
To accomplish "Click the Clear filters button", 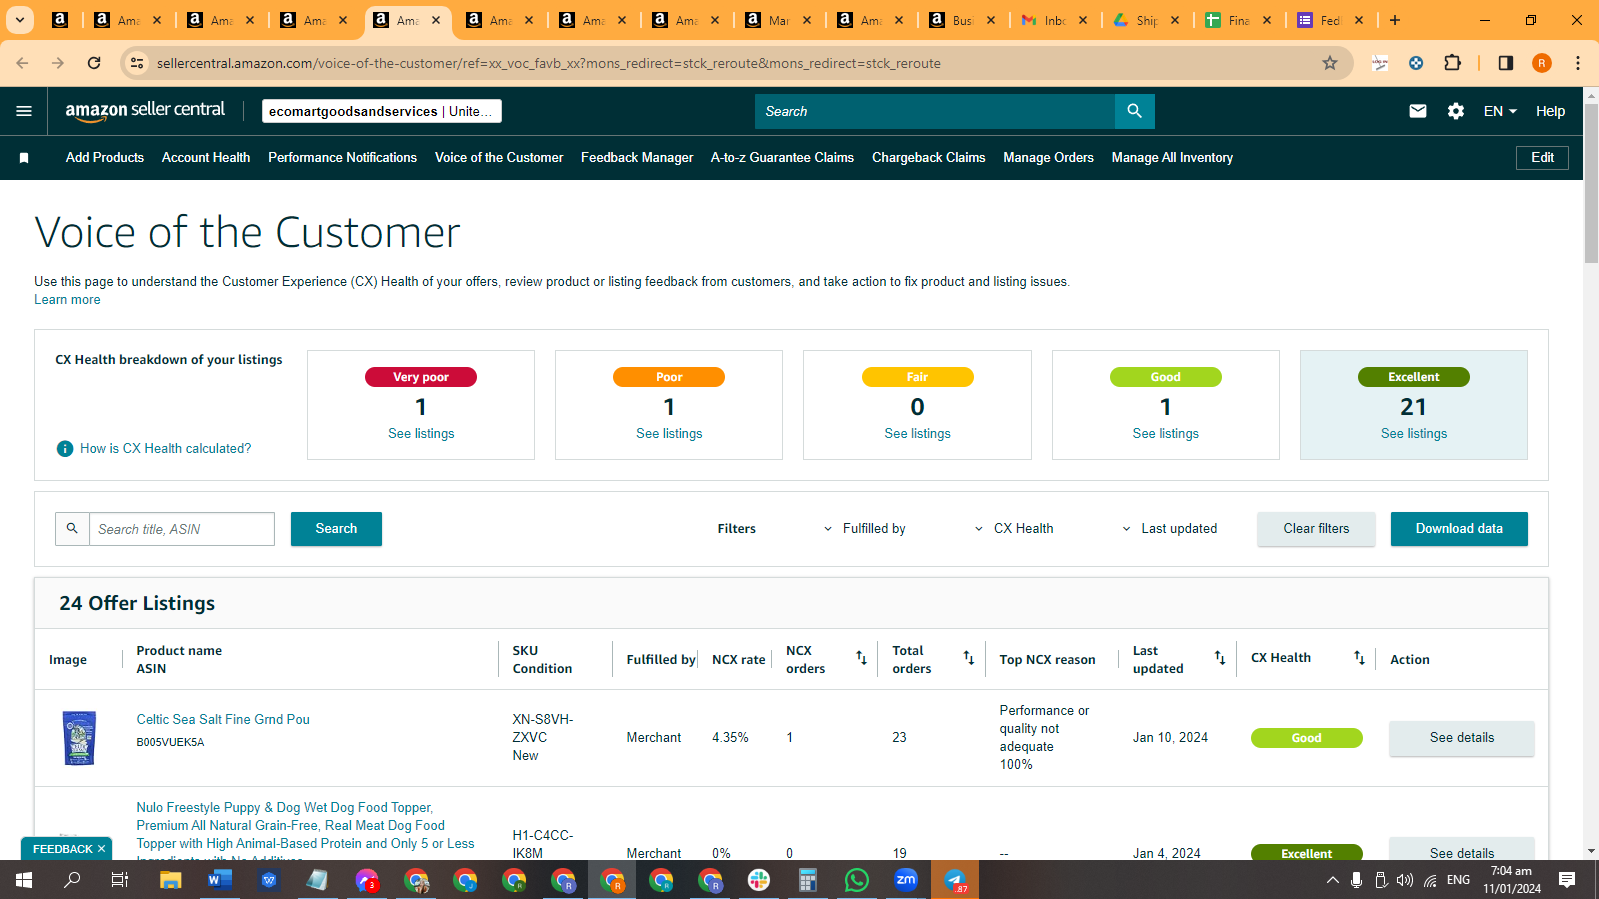I will (x=1316, y=529).
